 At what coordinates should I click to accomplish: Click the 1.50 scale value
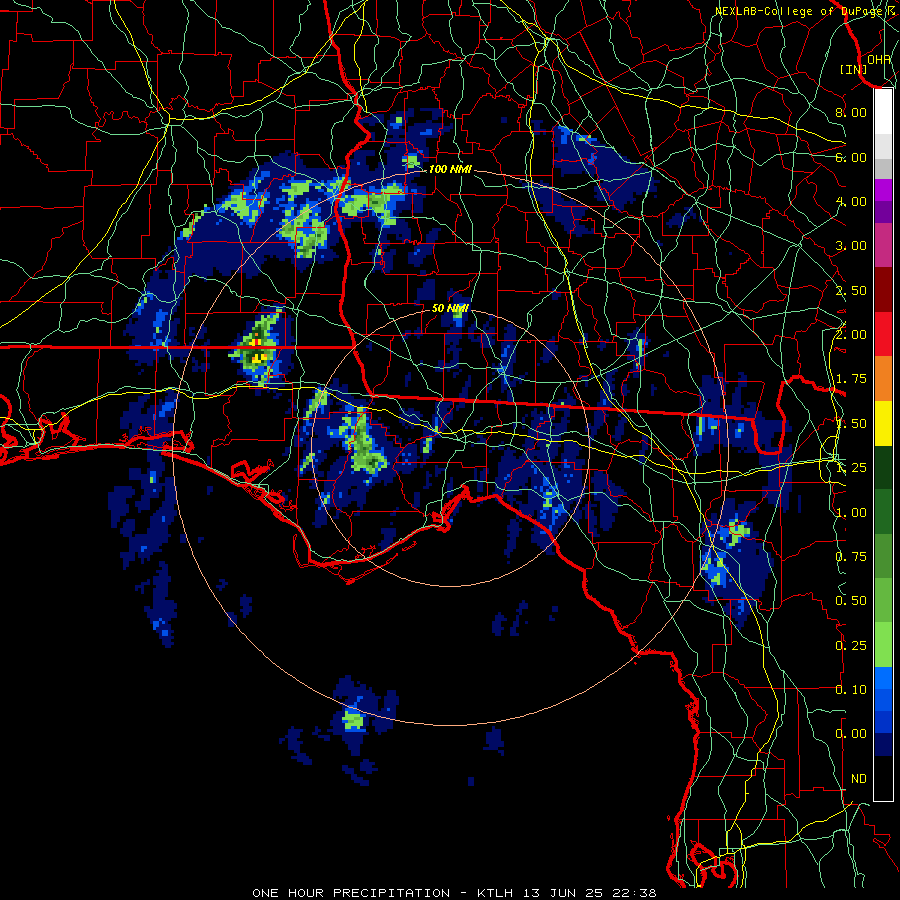pyautogui.click(x=851, y=424)
